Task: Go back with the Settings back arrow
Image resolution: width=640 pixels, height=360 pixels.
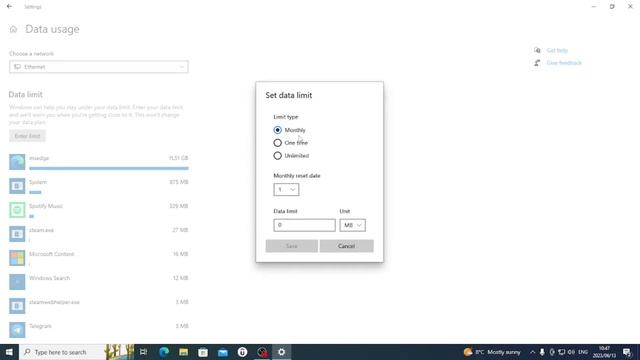Action: 9,7
